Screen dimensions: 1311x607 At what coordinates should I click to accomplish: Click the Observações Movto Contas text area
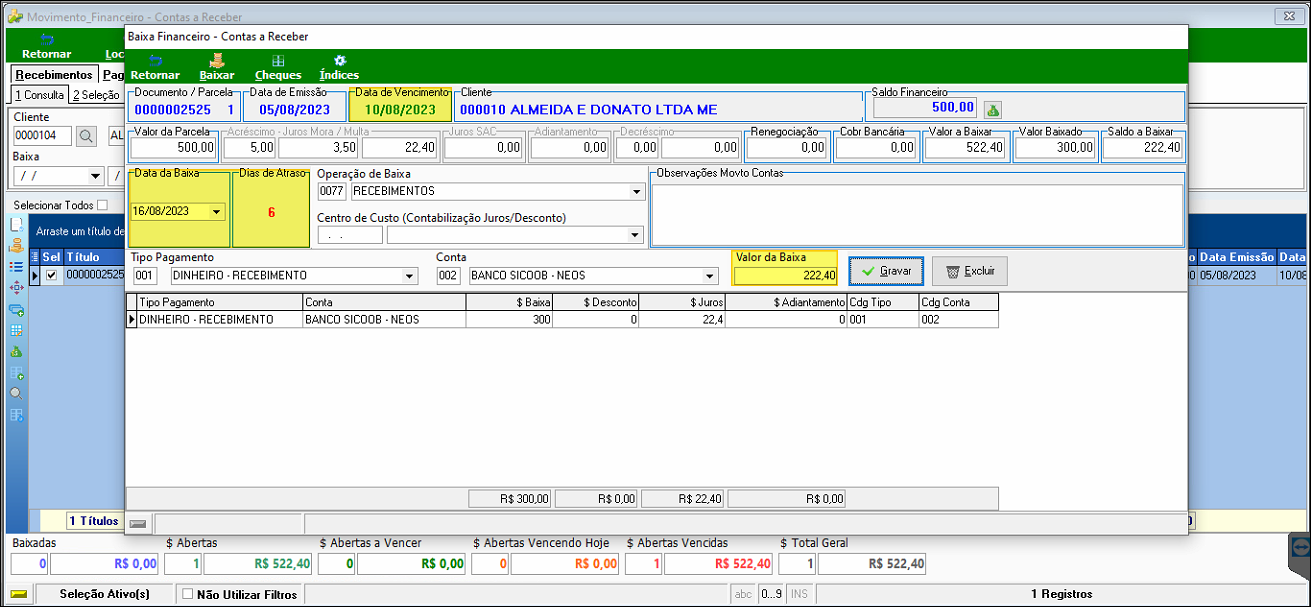pyautogui.click(x=917, y=213)
